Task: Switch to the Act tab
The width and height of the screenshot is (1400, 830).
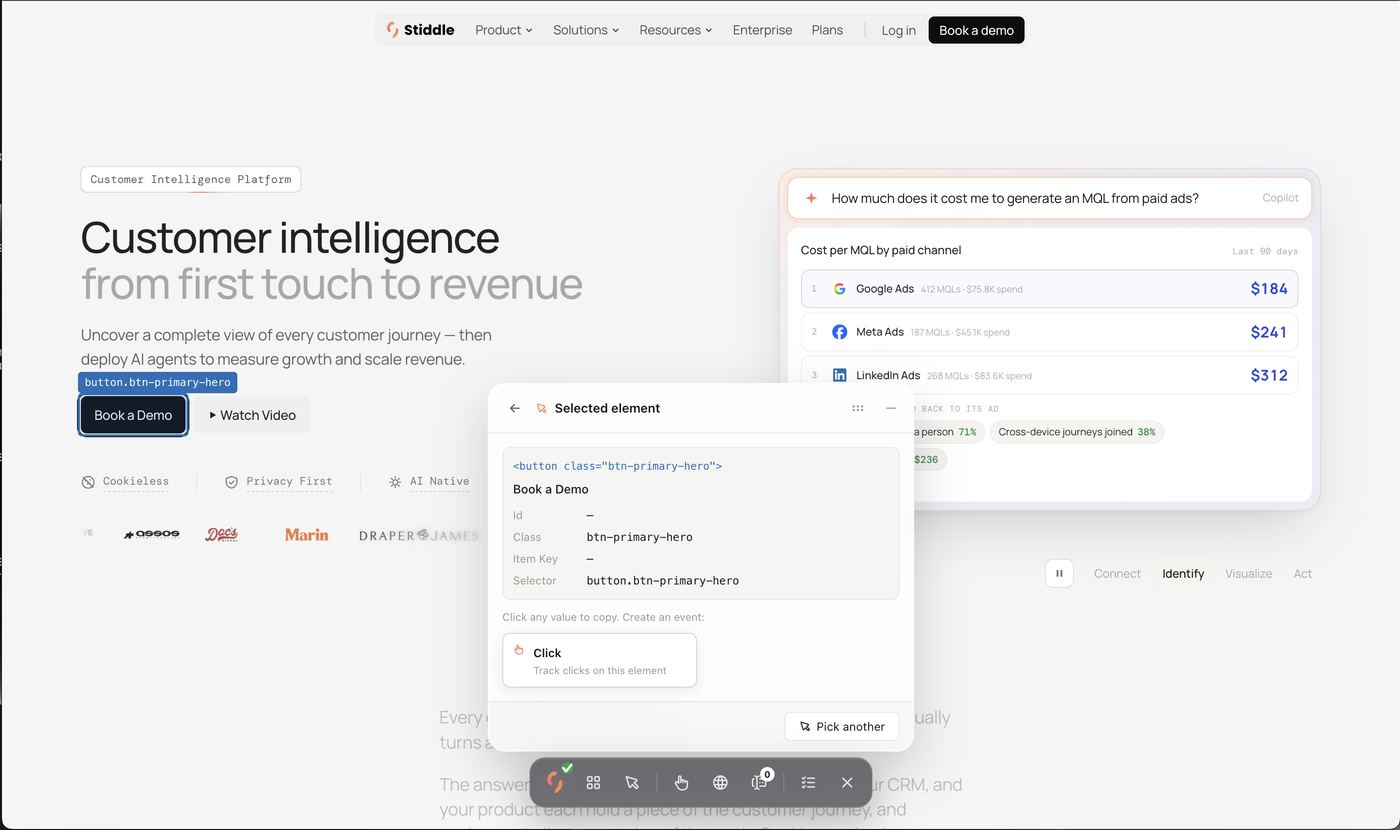Action: click(1303, 574)
